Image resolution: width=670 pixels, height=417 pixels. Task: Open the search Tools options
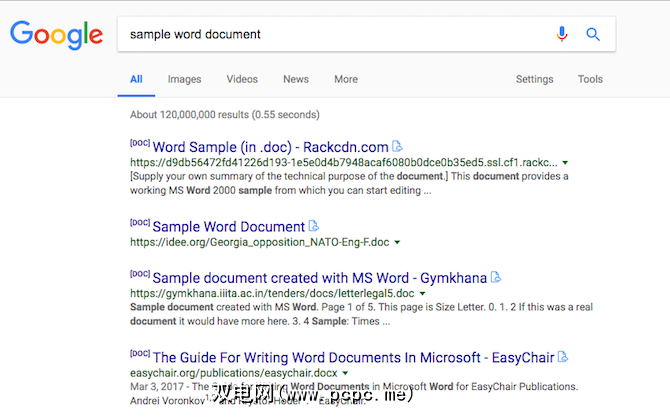(590, 79)
